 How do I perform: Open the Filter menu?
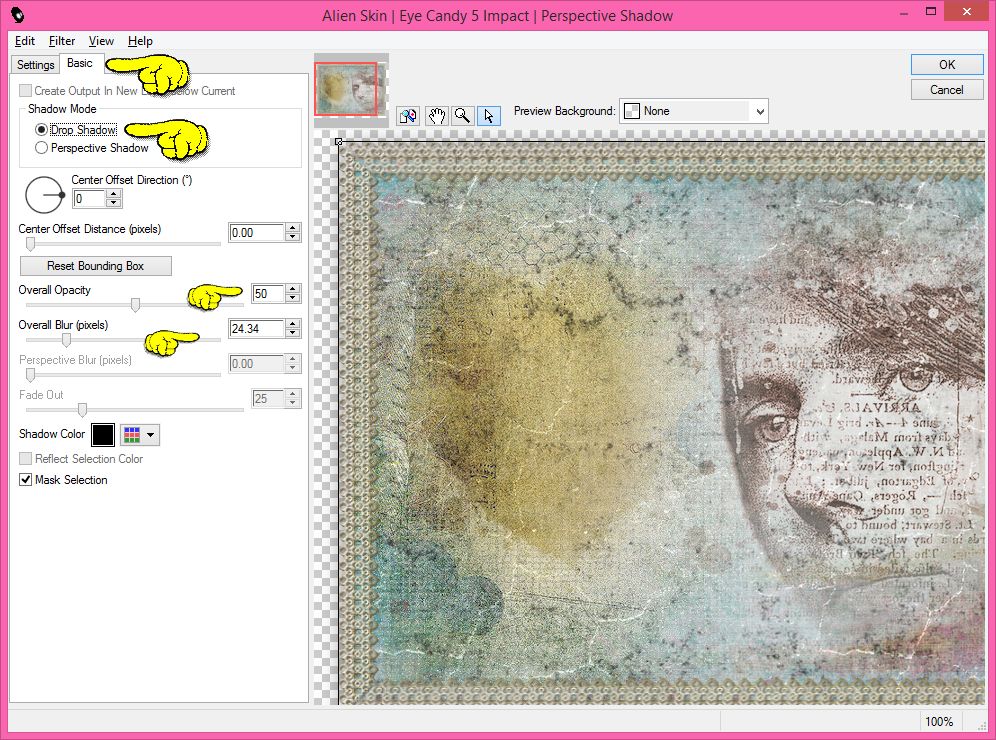point(62,41)
